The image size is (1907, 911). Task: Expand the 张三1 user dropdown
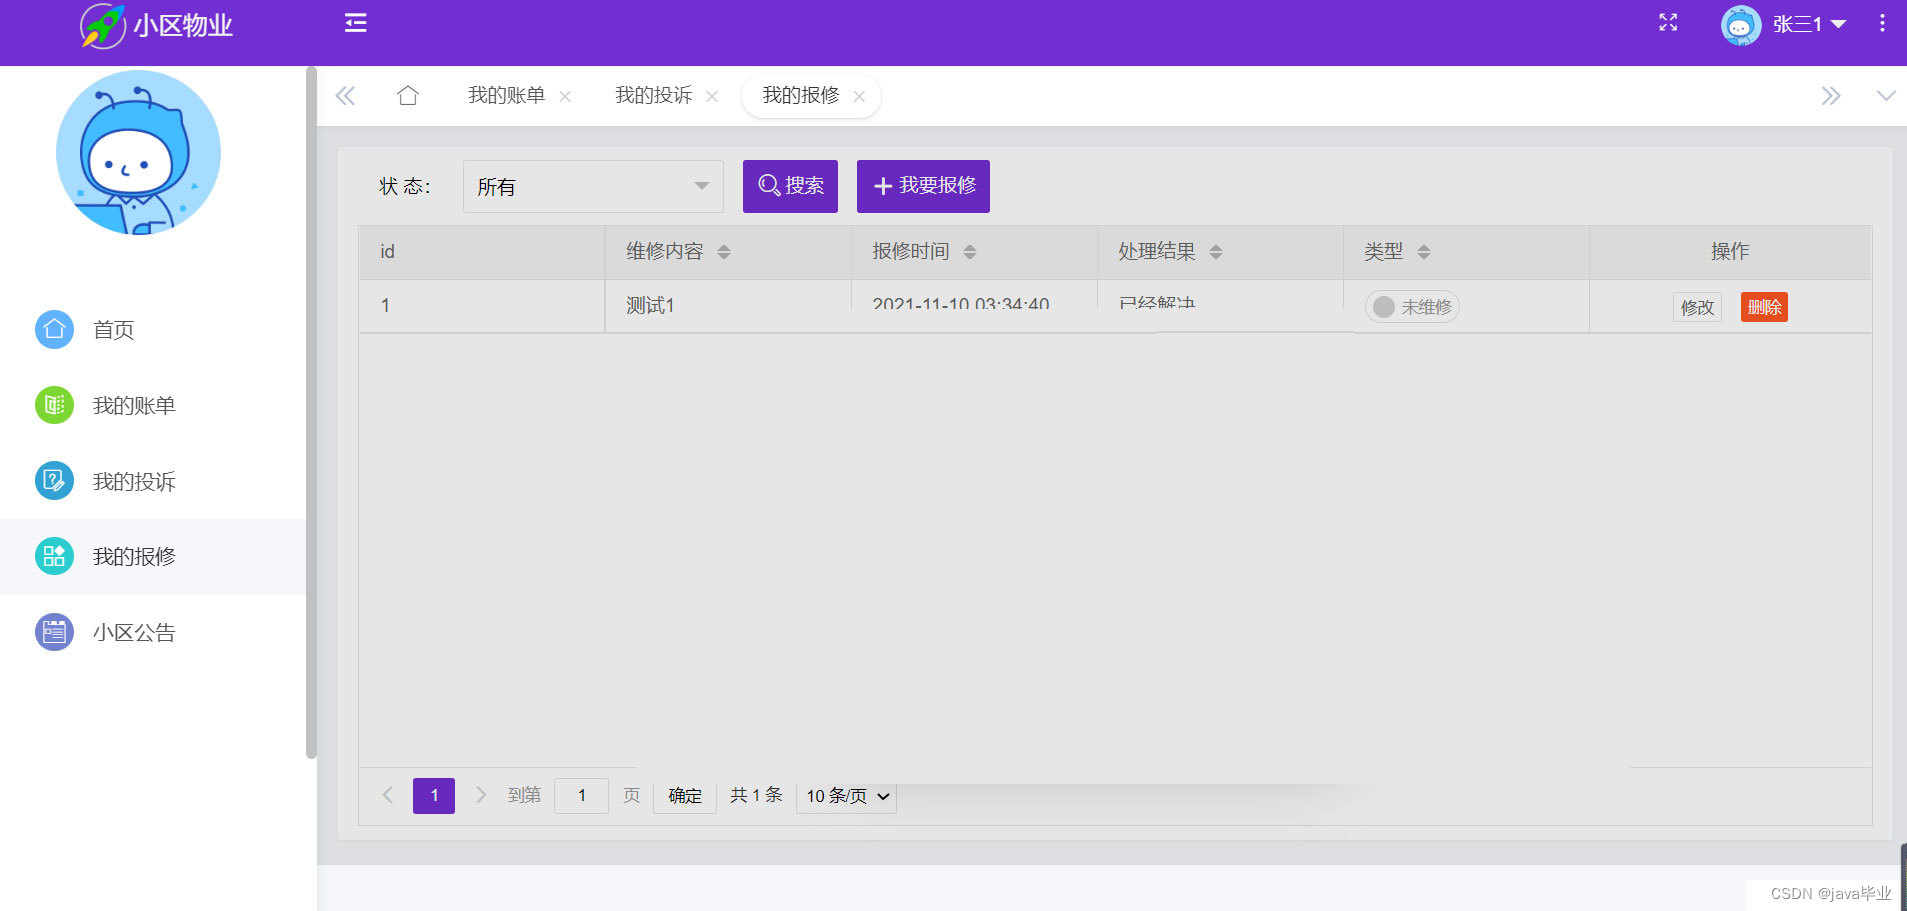pos(1809,24)
